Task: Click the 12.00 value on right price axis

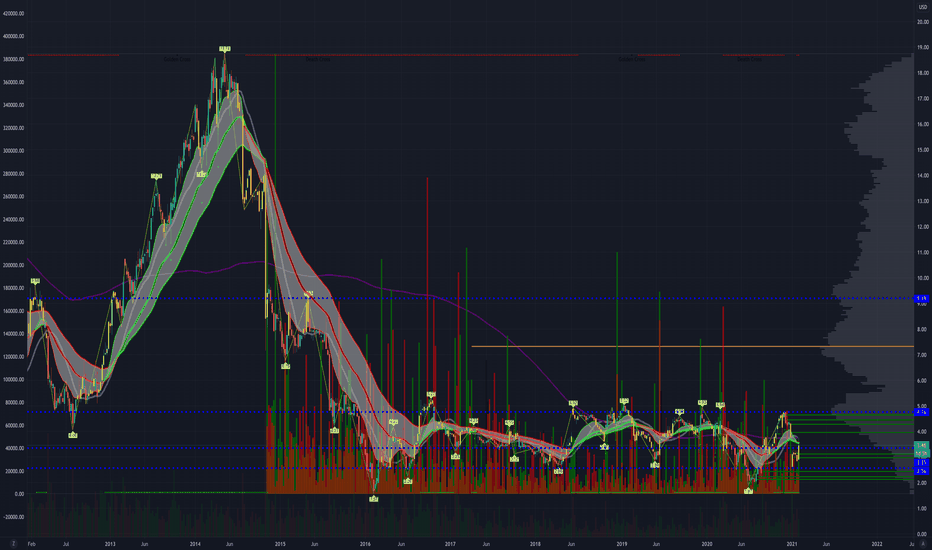Action: (x=922, y=227)
